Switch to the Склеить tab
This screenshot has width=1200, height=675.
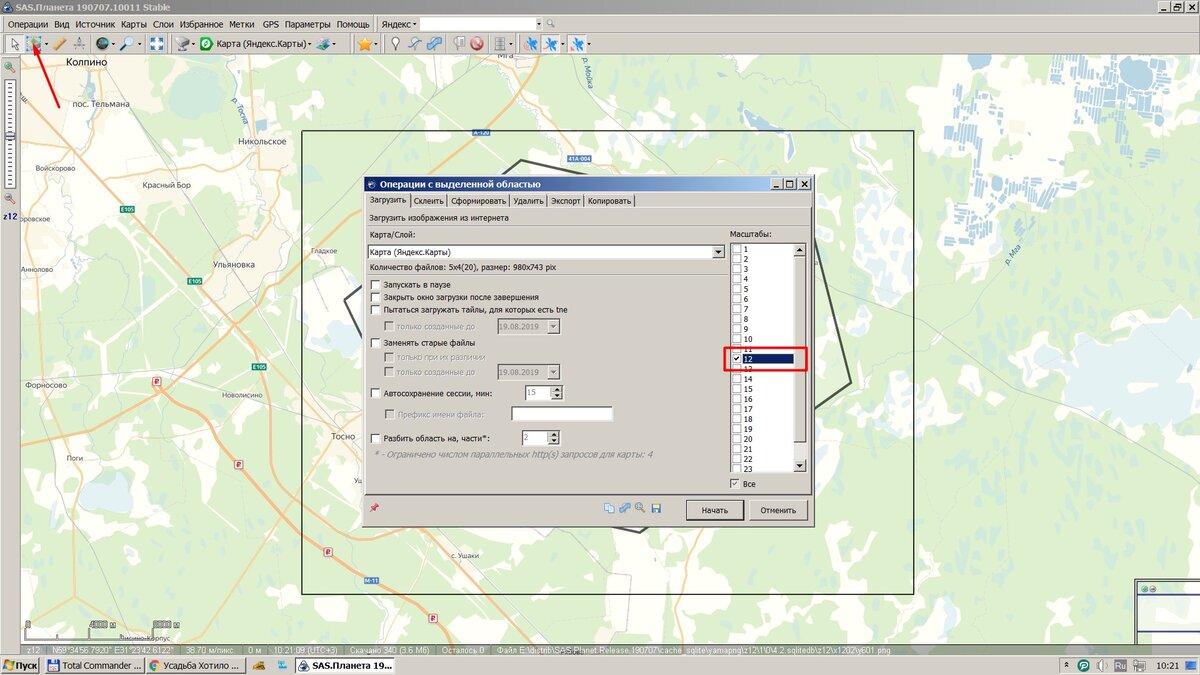tap(428, 201)
